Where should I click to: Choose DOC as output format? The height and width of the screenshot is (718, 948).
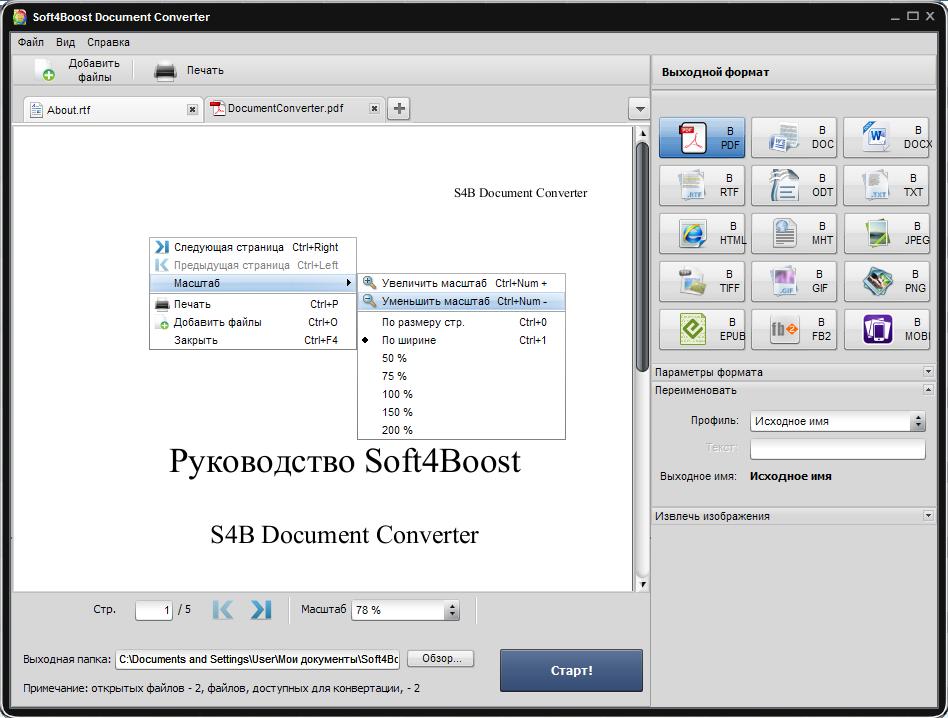[x=794, y=138]
